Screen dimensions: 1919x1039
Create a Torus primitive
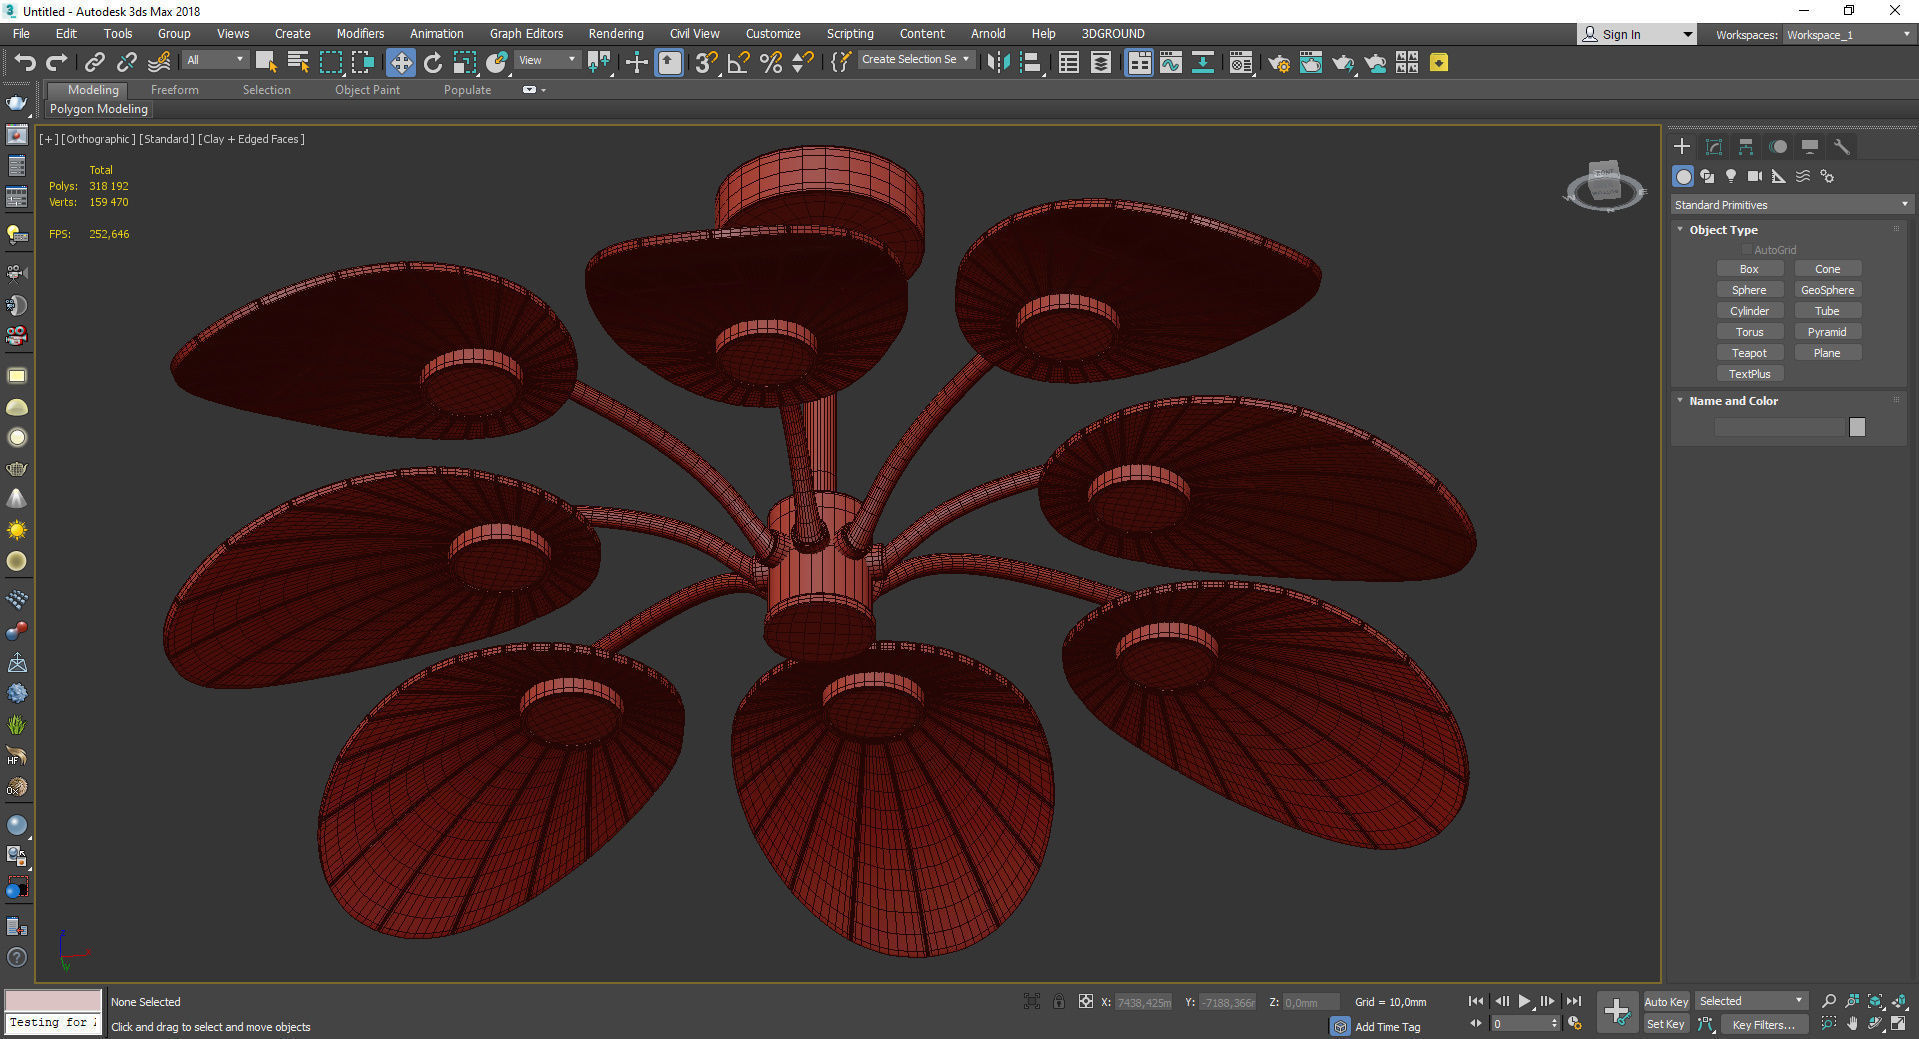click(1749, 332)
